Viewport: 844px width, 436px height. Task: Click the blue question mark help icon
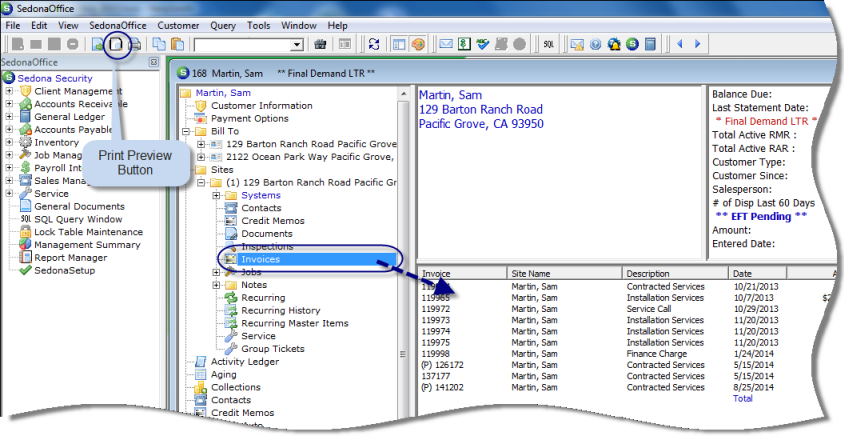[x=595, y=44]
